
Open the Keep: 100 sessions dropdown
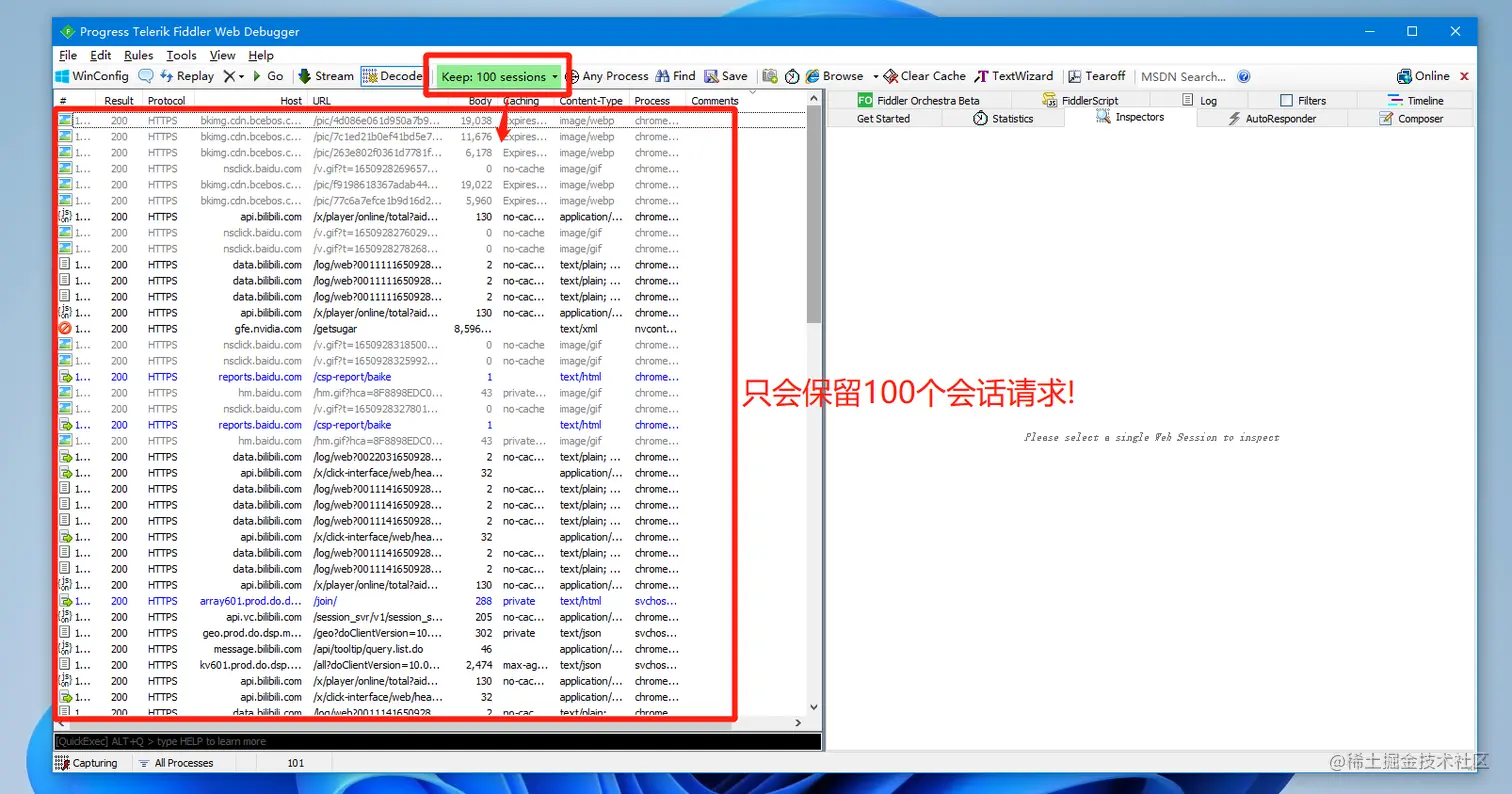click(499, 76)
